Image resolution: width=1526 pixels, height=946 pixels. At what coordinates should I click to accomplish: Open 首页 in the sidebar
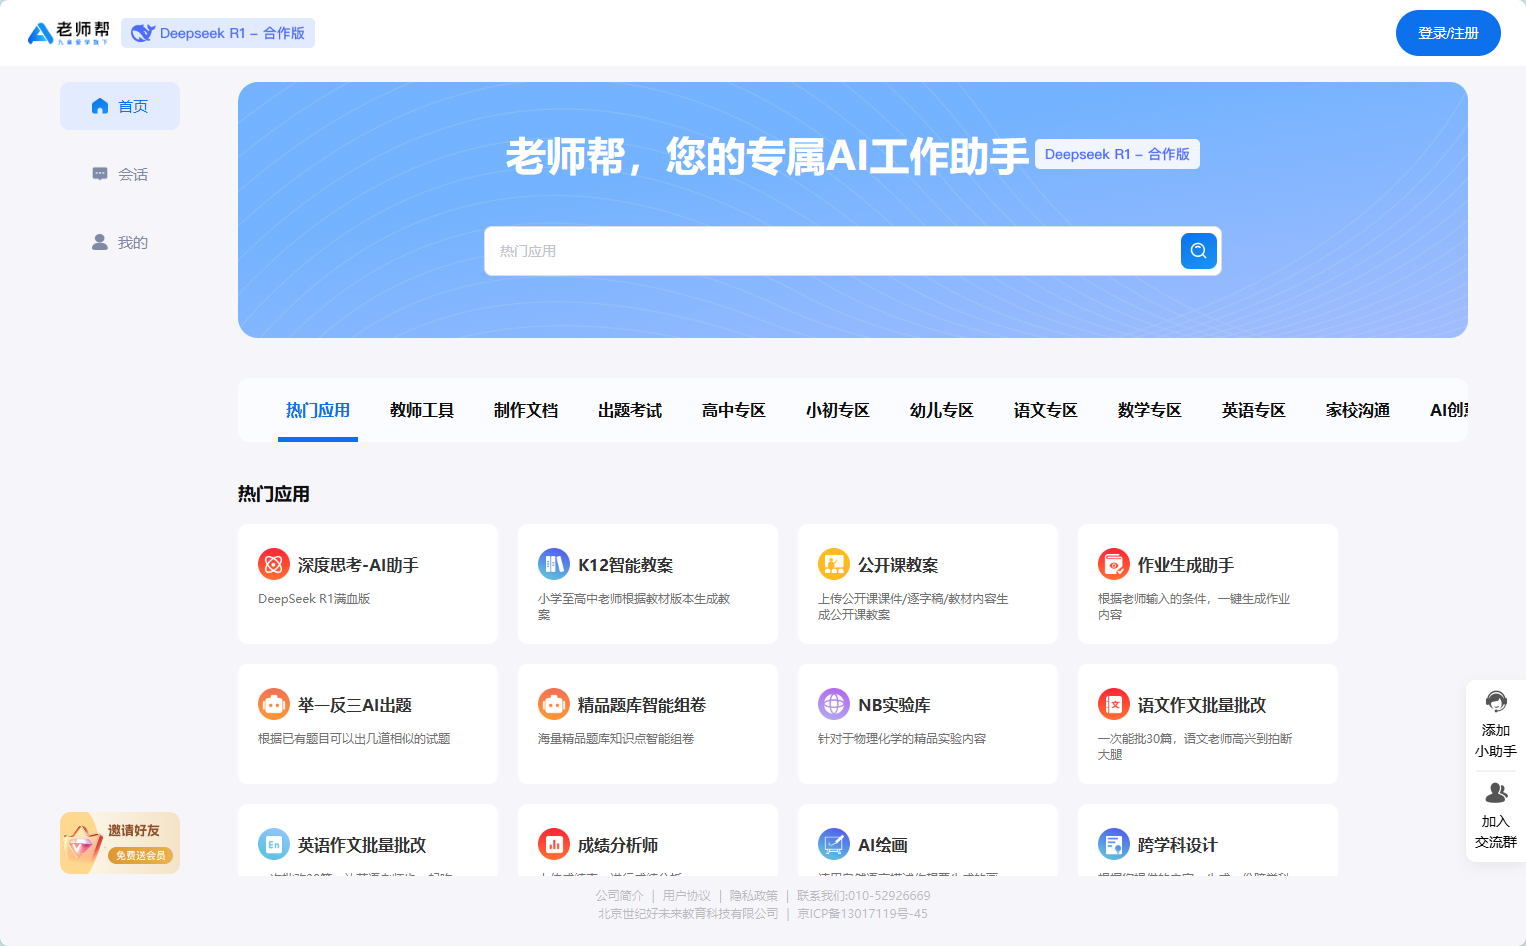[120, 106]
